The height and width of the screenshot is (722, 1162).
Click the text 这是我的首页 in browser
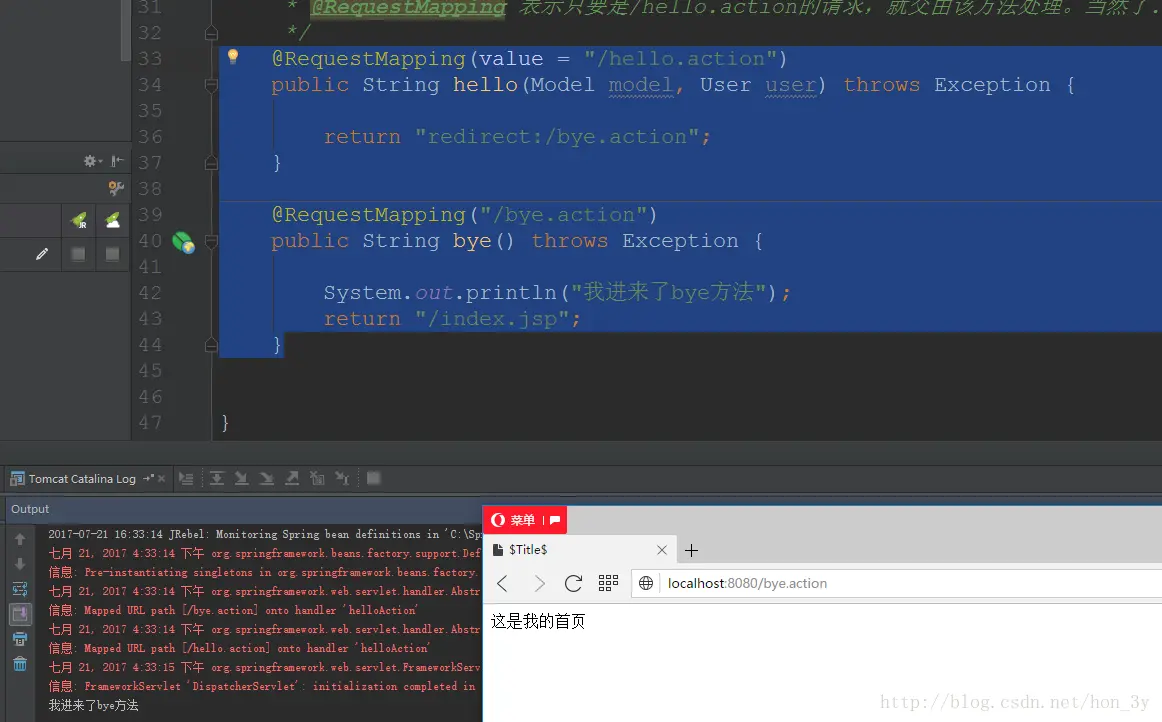(x=538, y=621)
